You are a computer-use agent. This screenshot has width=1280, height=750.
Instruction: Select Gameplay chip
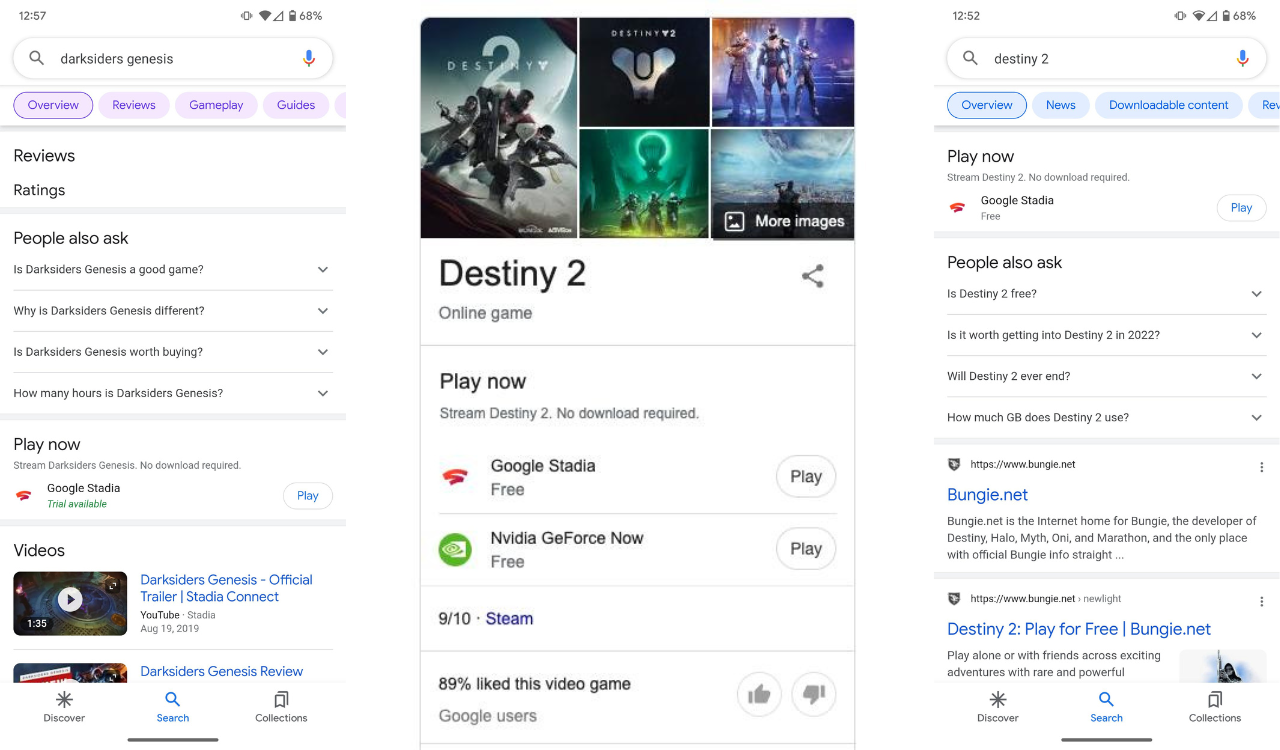tap(216, 105)
